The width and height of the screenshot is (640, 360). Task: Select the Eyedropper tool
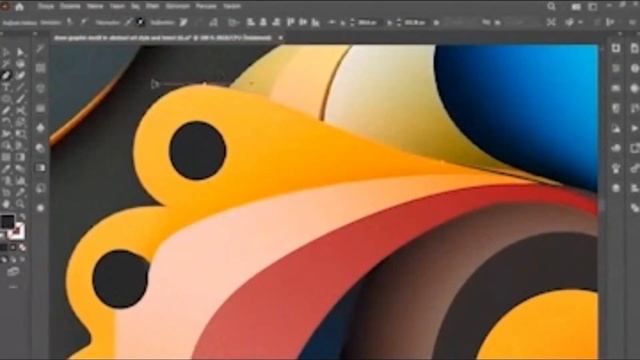tap(6, 169)
